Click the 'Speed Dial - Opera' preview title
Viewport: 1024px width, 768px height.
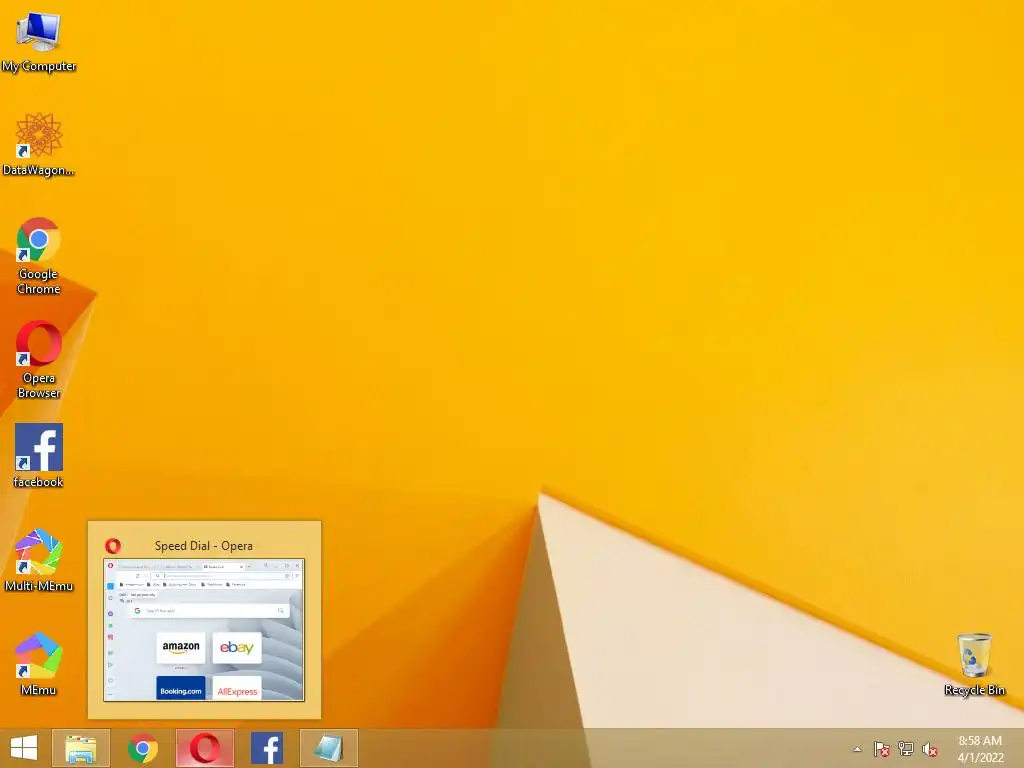(x=204, y=546)
